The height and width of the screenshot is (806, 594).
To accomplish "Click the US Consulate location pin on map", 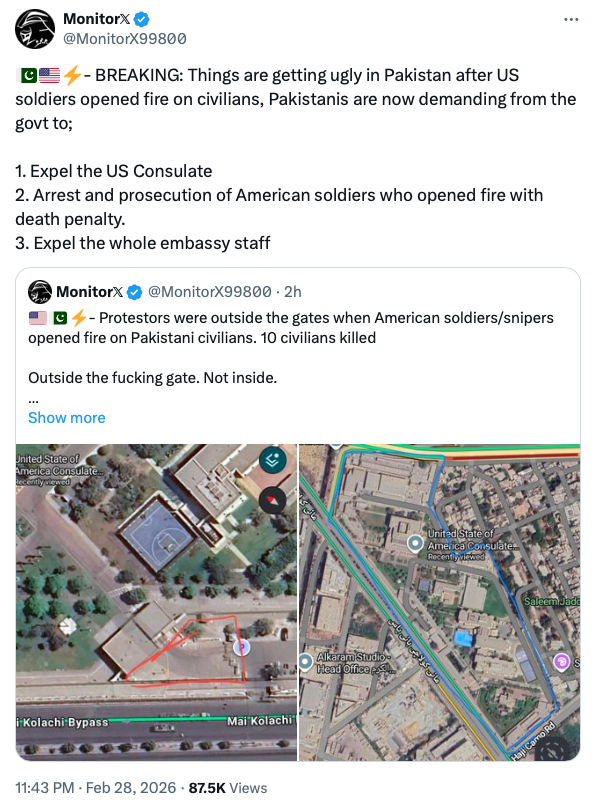I will pyautogui.click(x=415, y=543).
